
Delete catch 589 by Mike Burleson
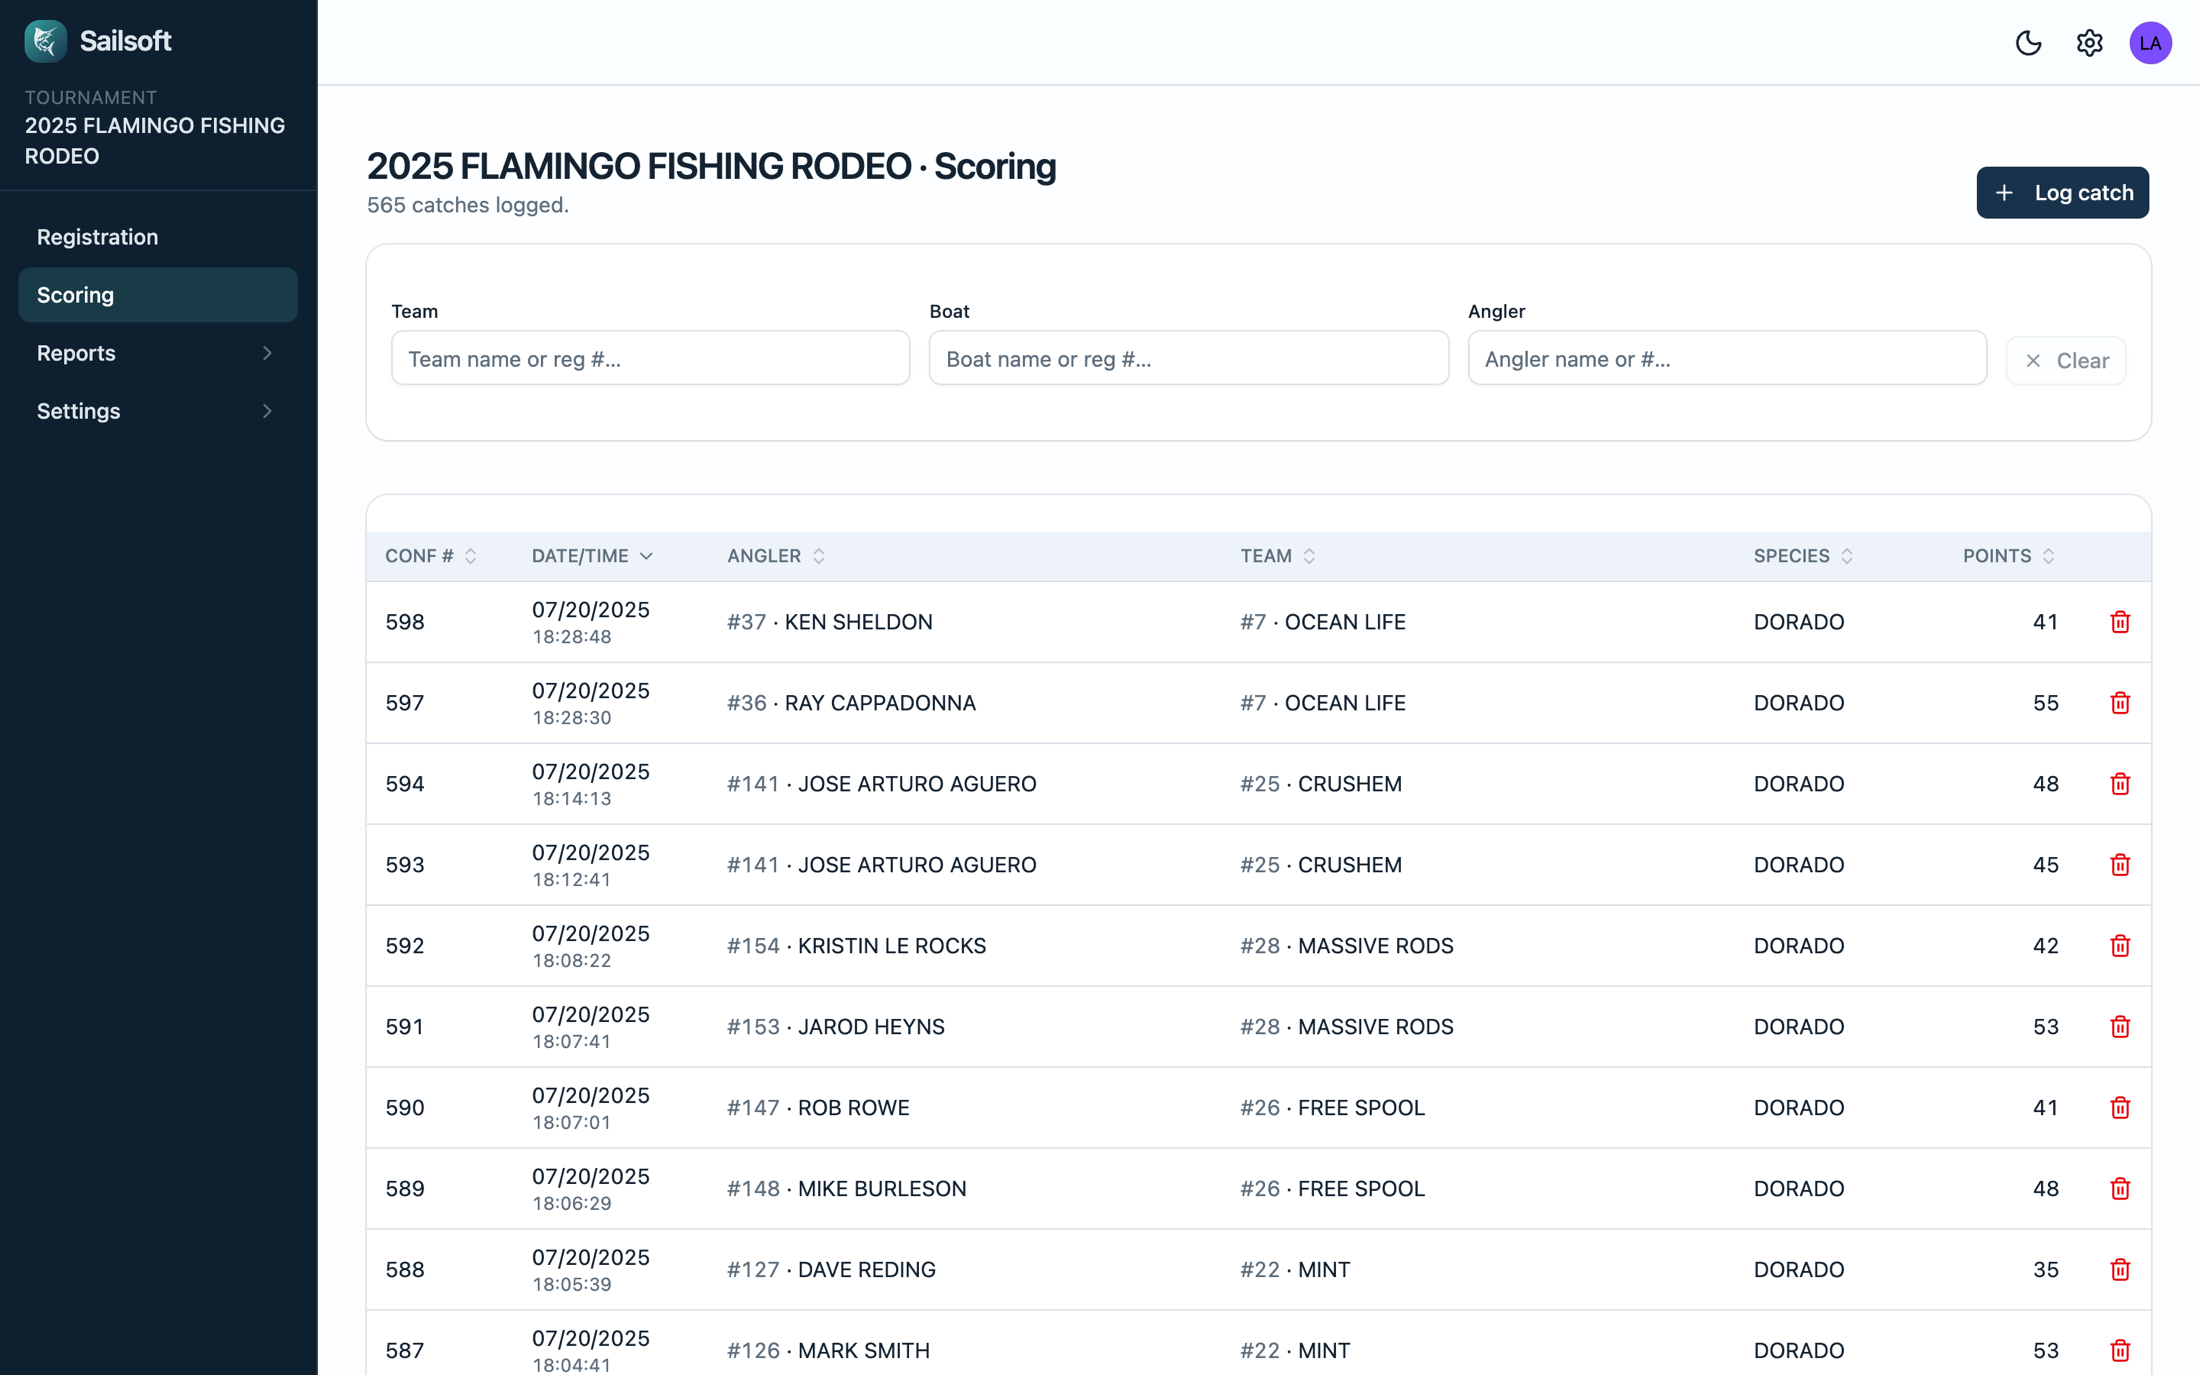click(2120, 1189)
